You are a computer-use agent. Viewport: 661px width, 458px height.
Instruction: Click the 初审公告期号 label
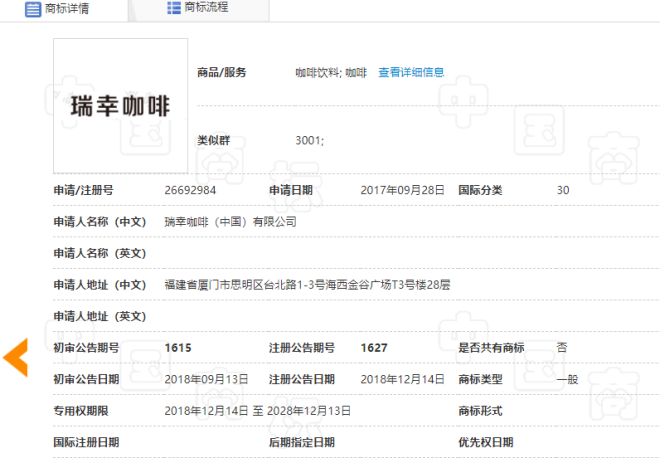(x=86, y=348)
